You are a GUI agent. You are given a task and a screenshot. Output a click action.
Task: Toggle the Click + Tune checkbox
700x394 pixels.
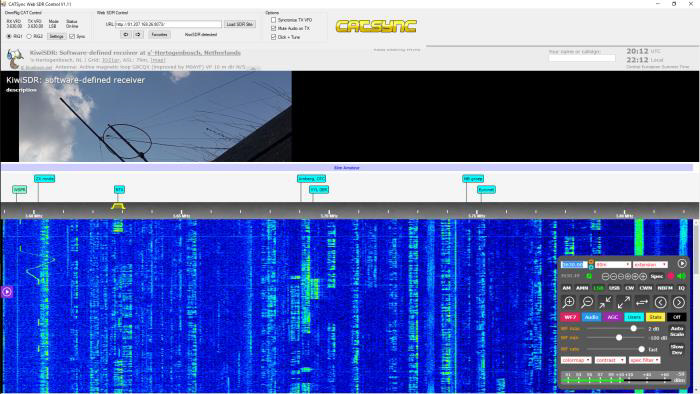click(273, 37)
